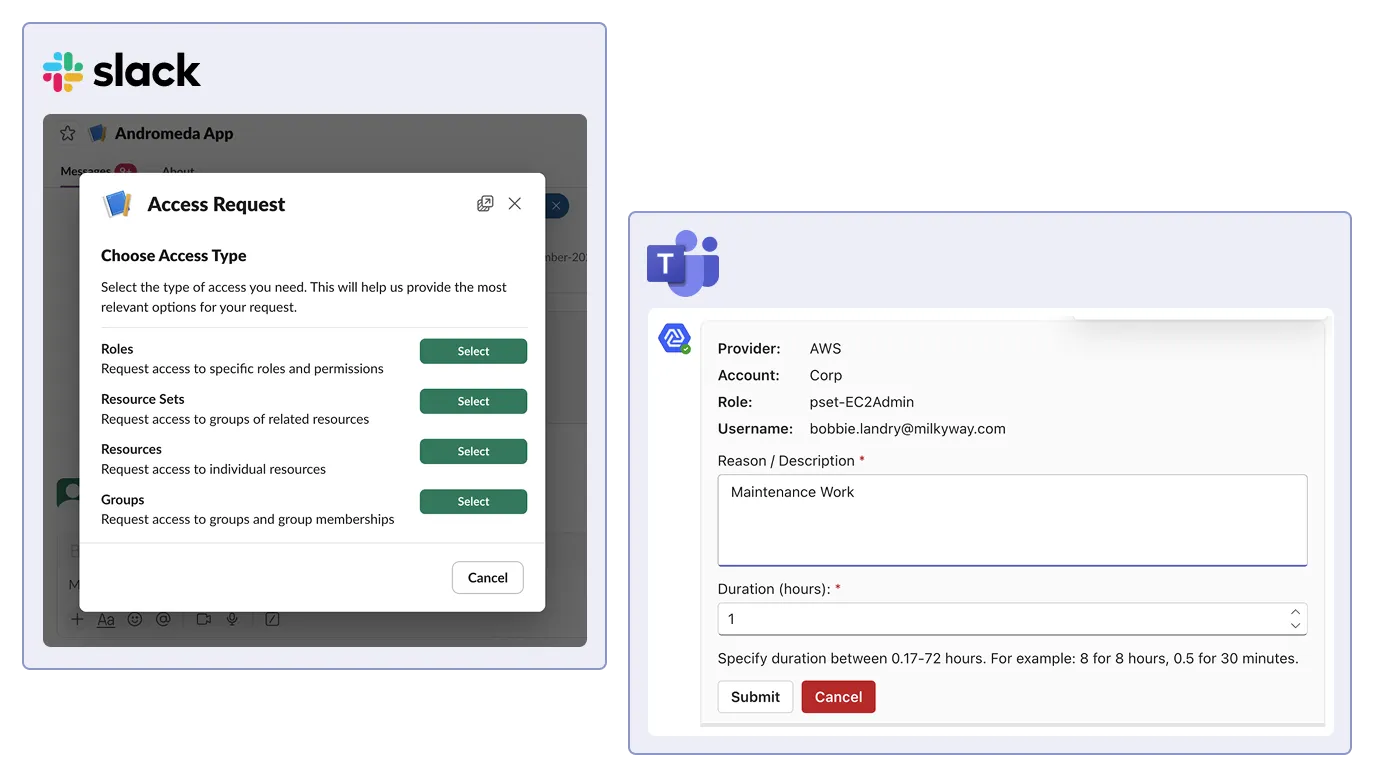Click the video clip icon in Slack composer
This screenshot has width=1374, height=777.
click(x=204, y=619)
